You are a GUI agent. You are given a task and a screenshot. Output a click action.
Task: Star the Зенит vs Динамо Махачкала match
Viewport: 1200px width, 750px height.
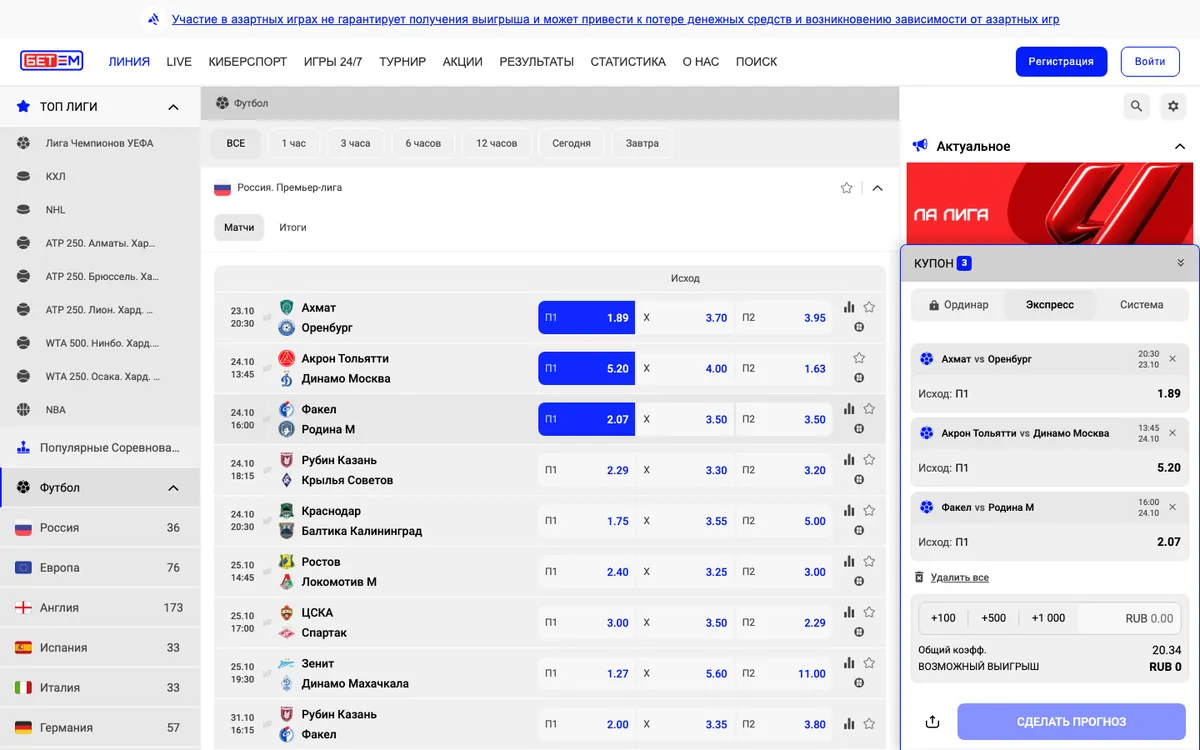(869, 664)
